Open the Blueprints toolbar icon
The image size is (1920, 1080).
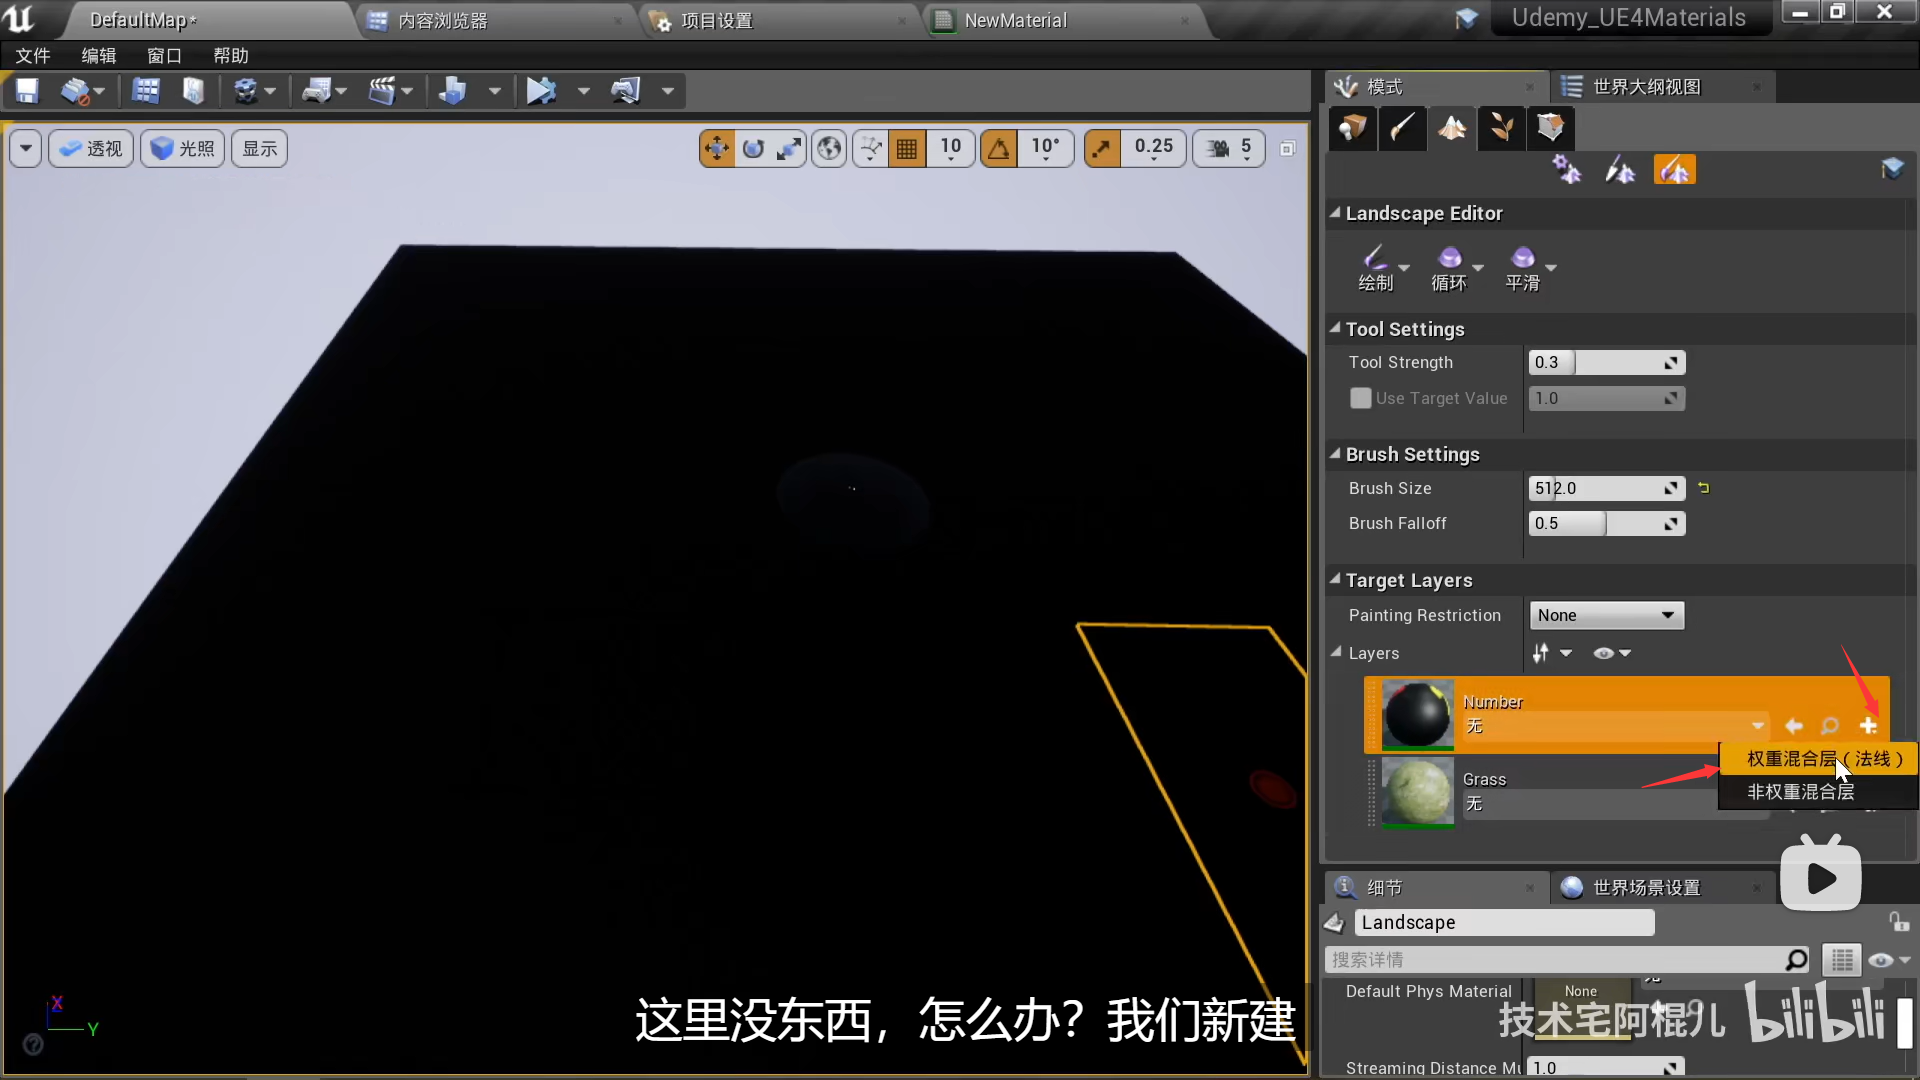tap(317, 91)
